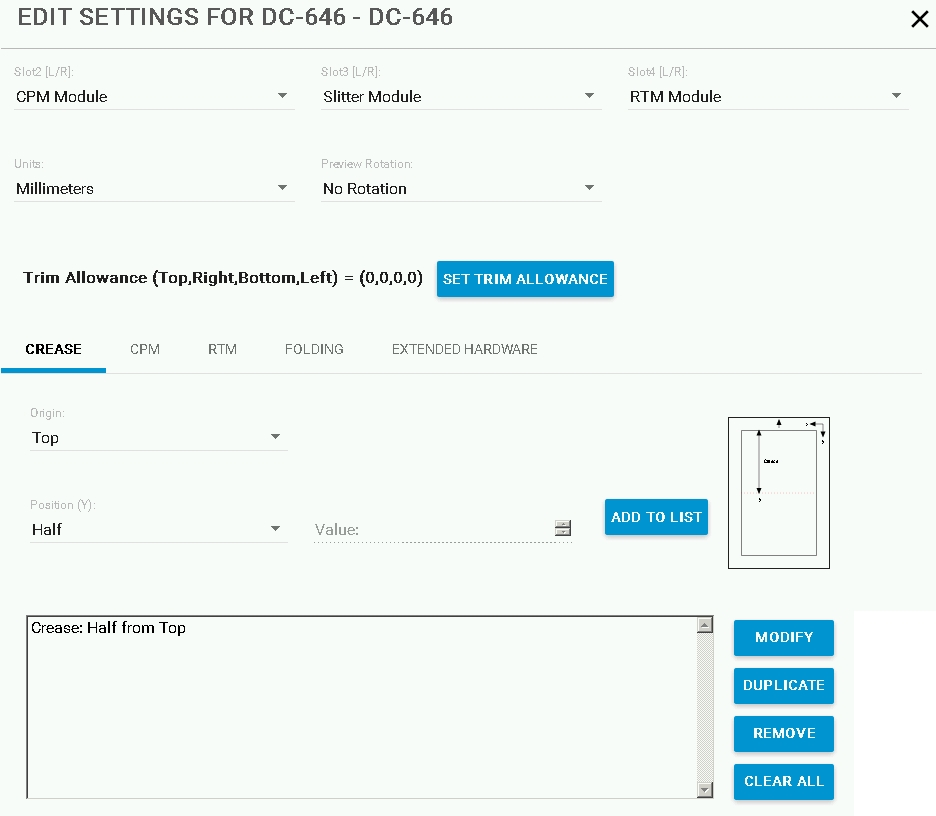Click the crease preview diagram
936x816 pixels.
(778, 492)
